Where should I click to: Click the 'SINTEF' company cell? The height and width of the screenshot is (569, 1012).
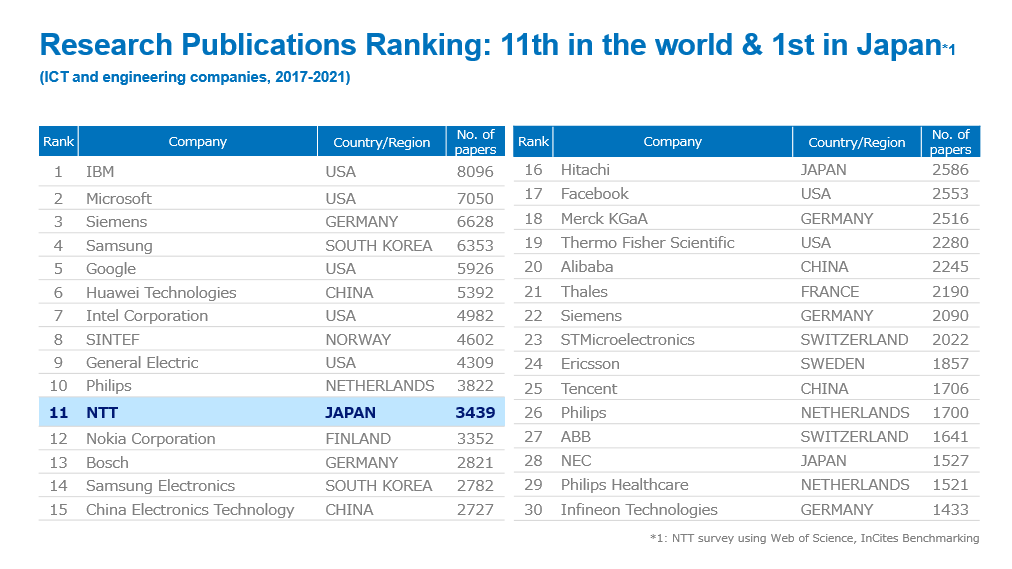pos(113,339)
